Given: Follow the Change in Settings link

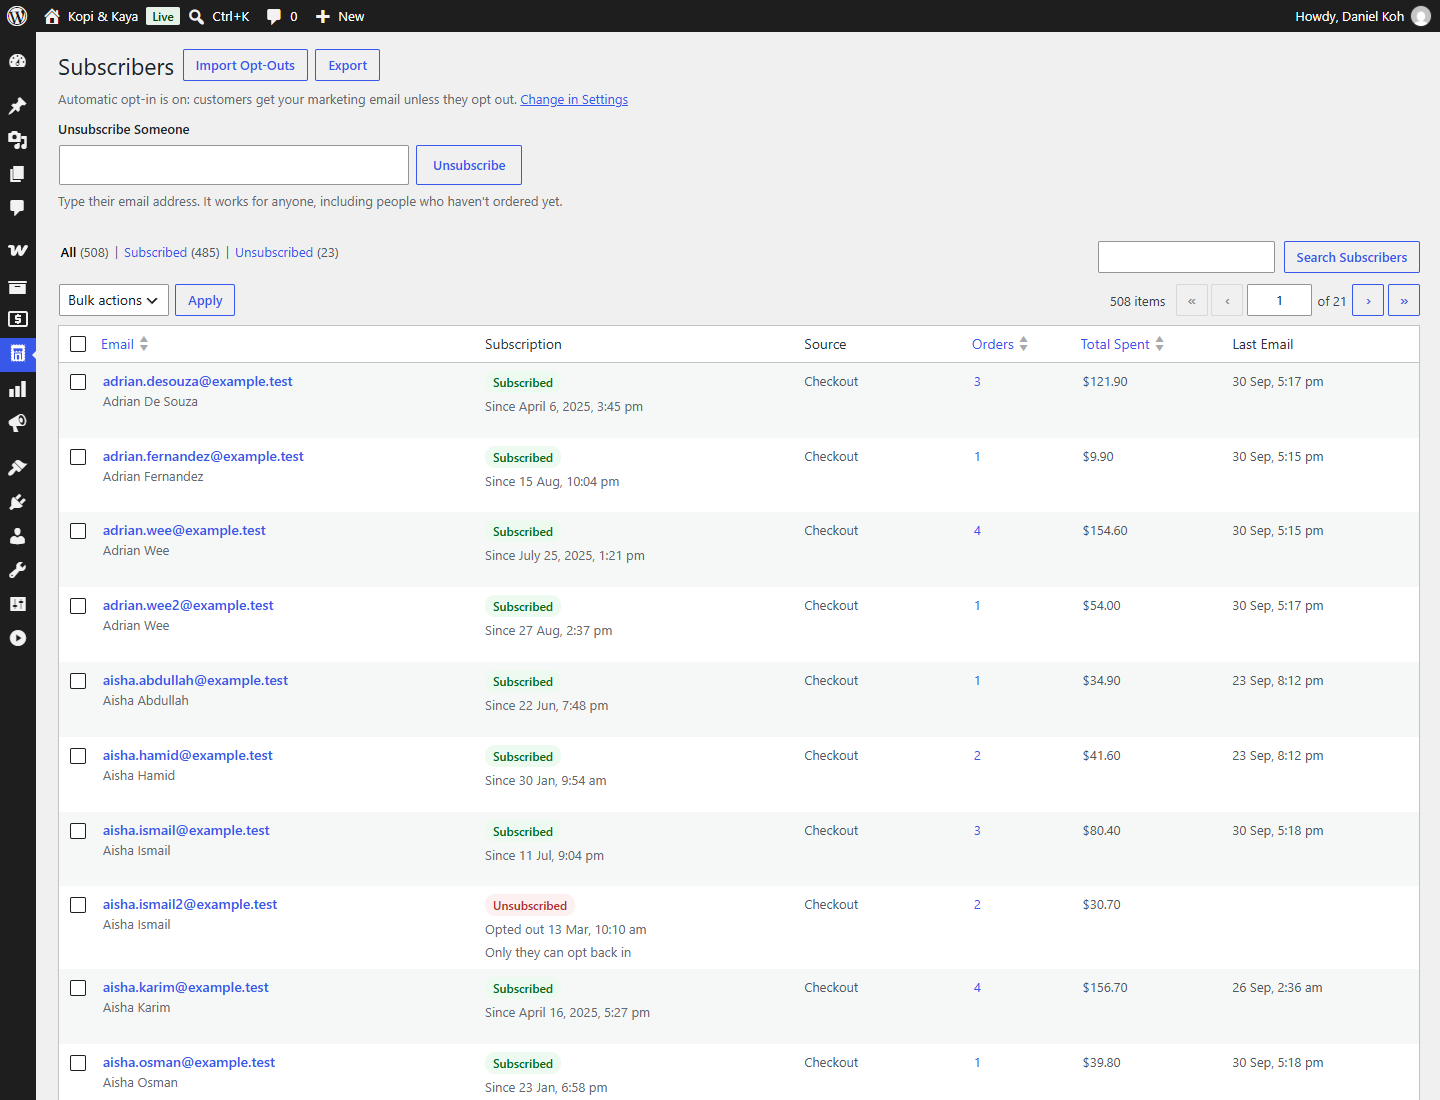Looking at the screenshot, I should pyautogui.click(x=574, y=100).
